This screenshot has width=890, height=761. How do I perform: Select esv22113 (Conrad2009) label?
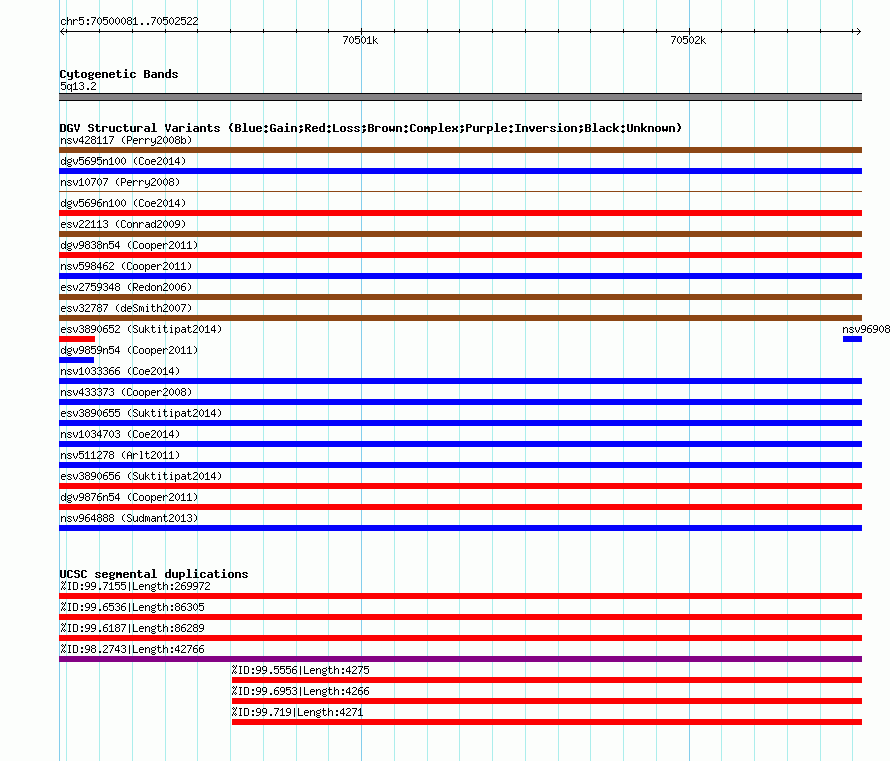click(123, 224)
